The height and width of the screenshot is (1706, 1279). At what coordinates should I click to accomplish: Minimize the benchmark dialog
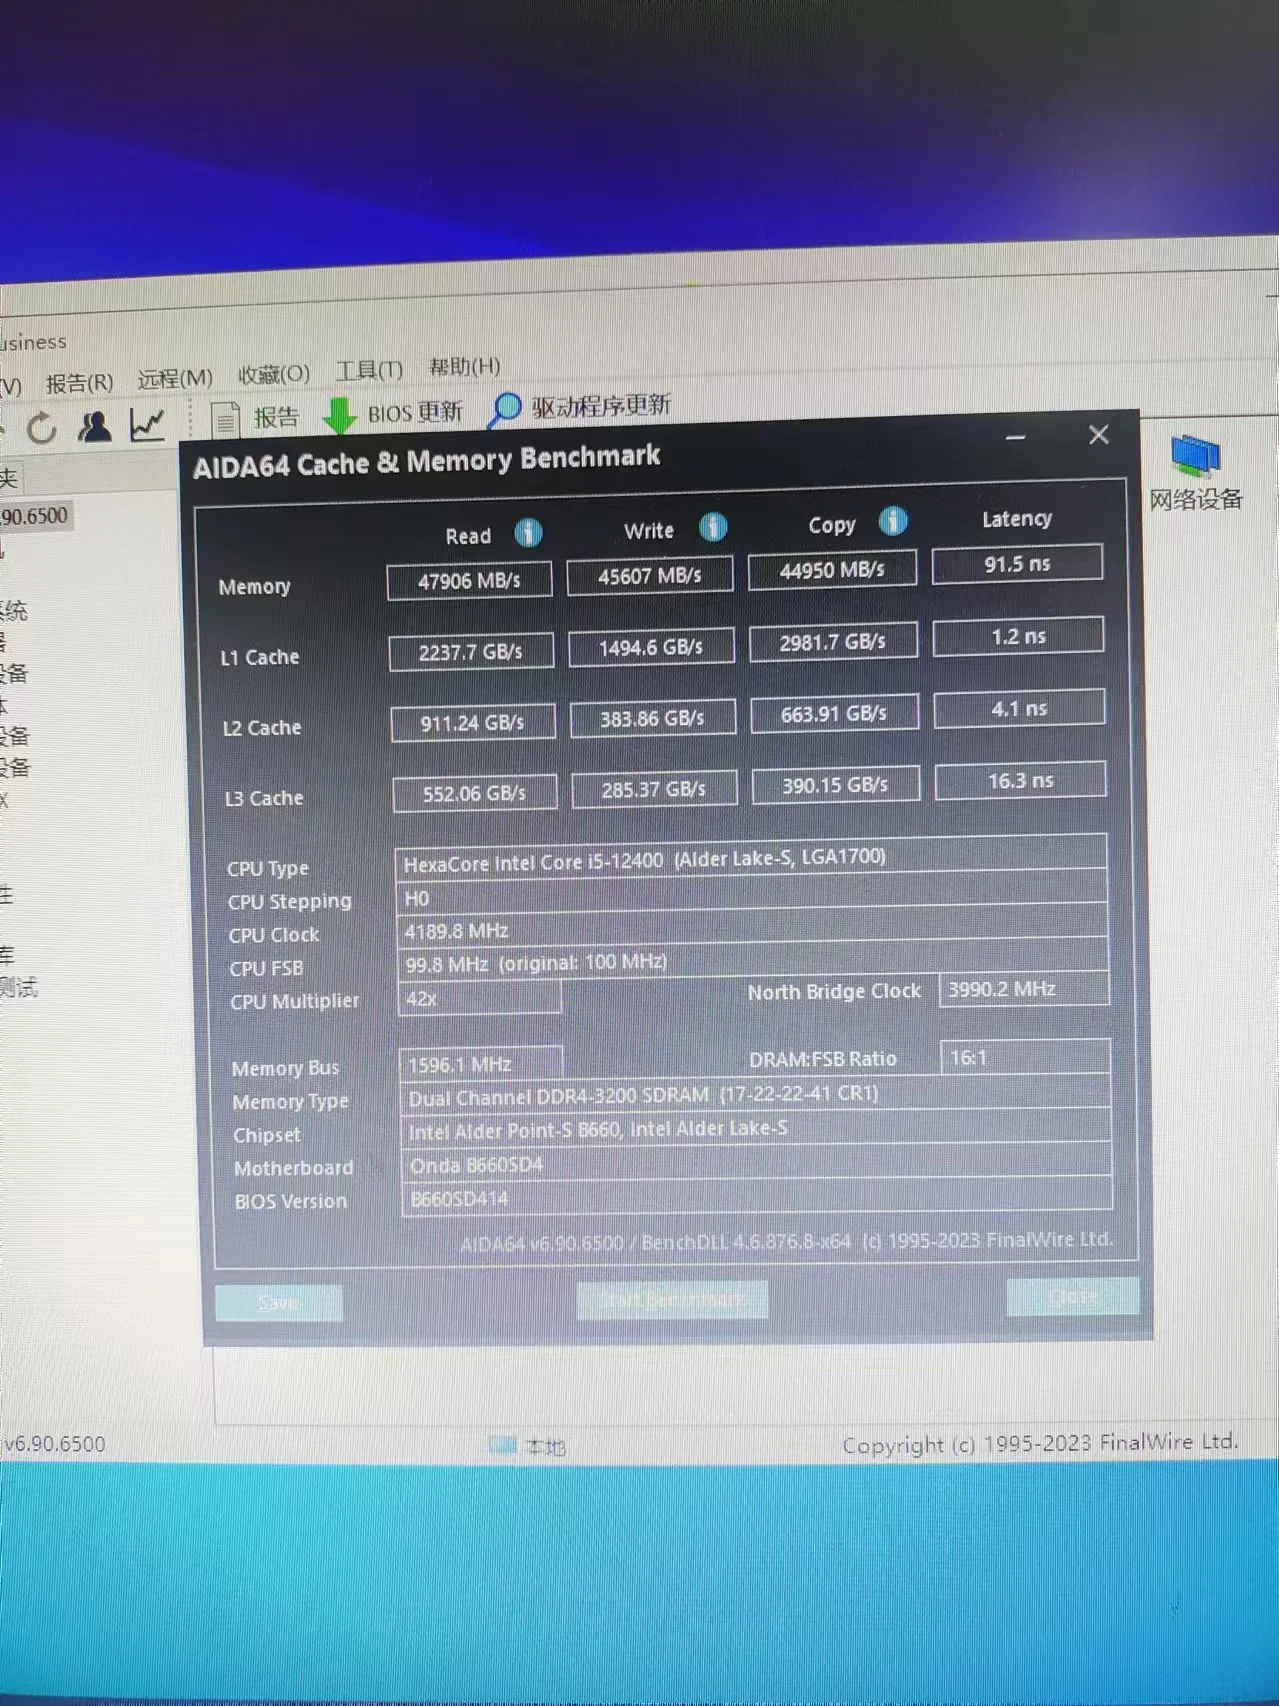pyautogui.click(x=1015, y=438)
